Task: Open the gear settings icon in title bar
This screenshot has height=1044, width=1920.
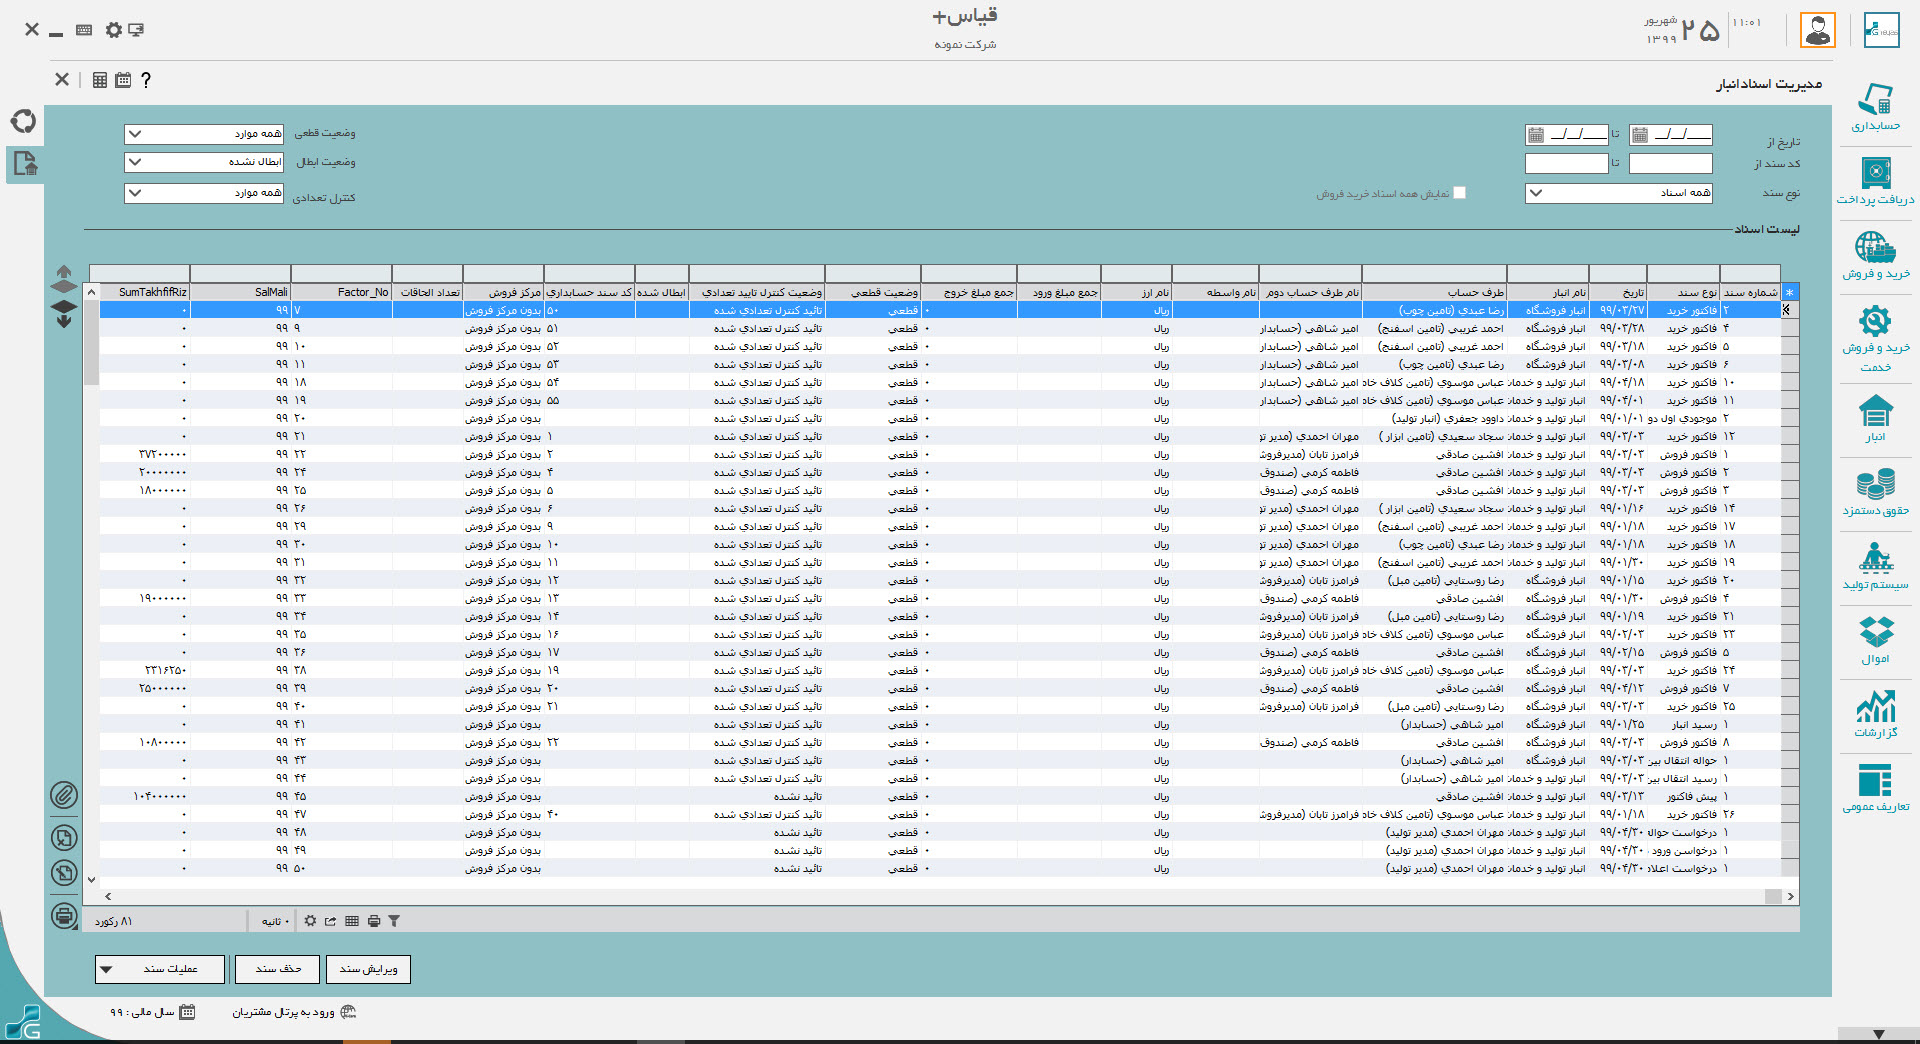Action: (x=113, y=30)
